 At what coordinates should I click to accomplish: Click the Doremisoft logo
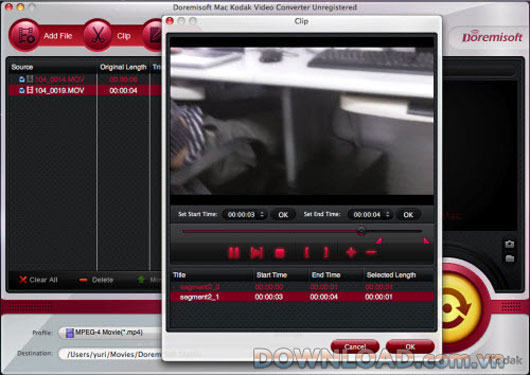492,37
